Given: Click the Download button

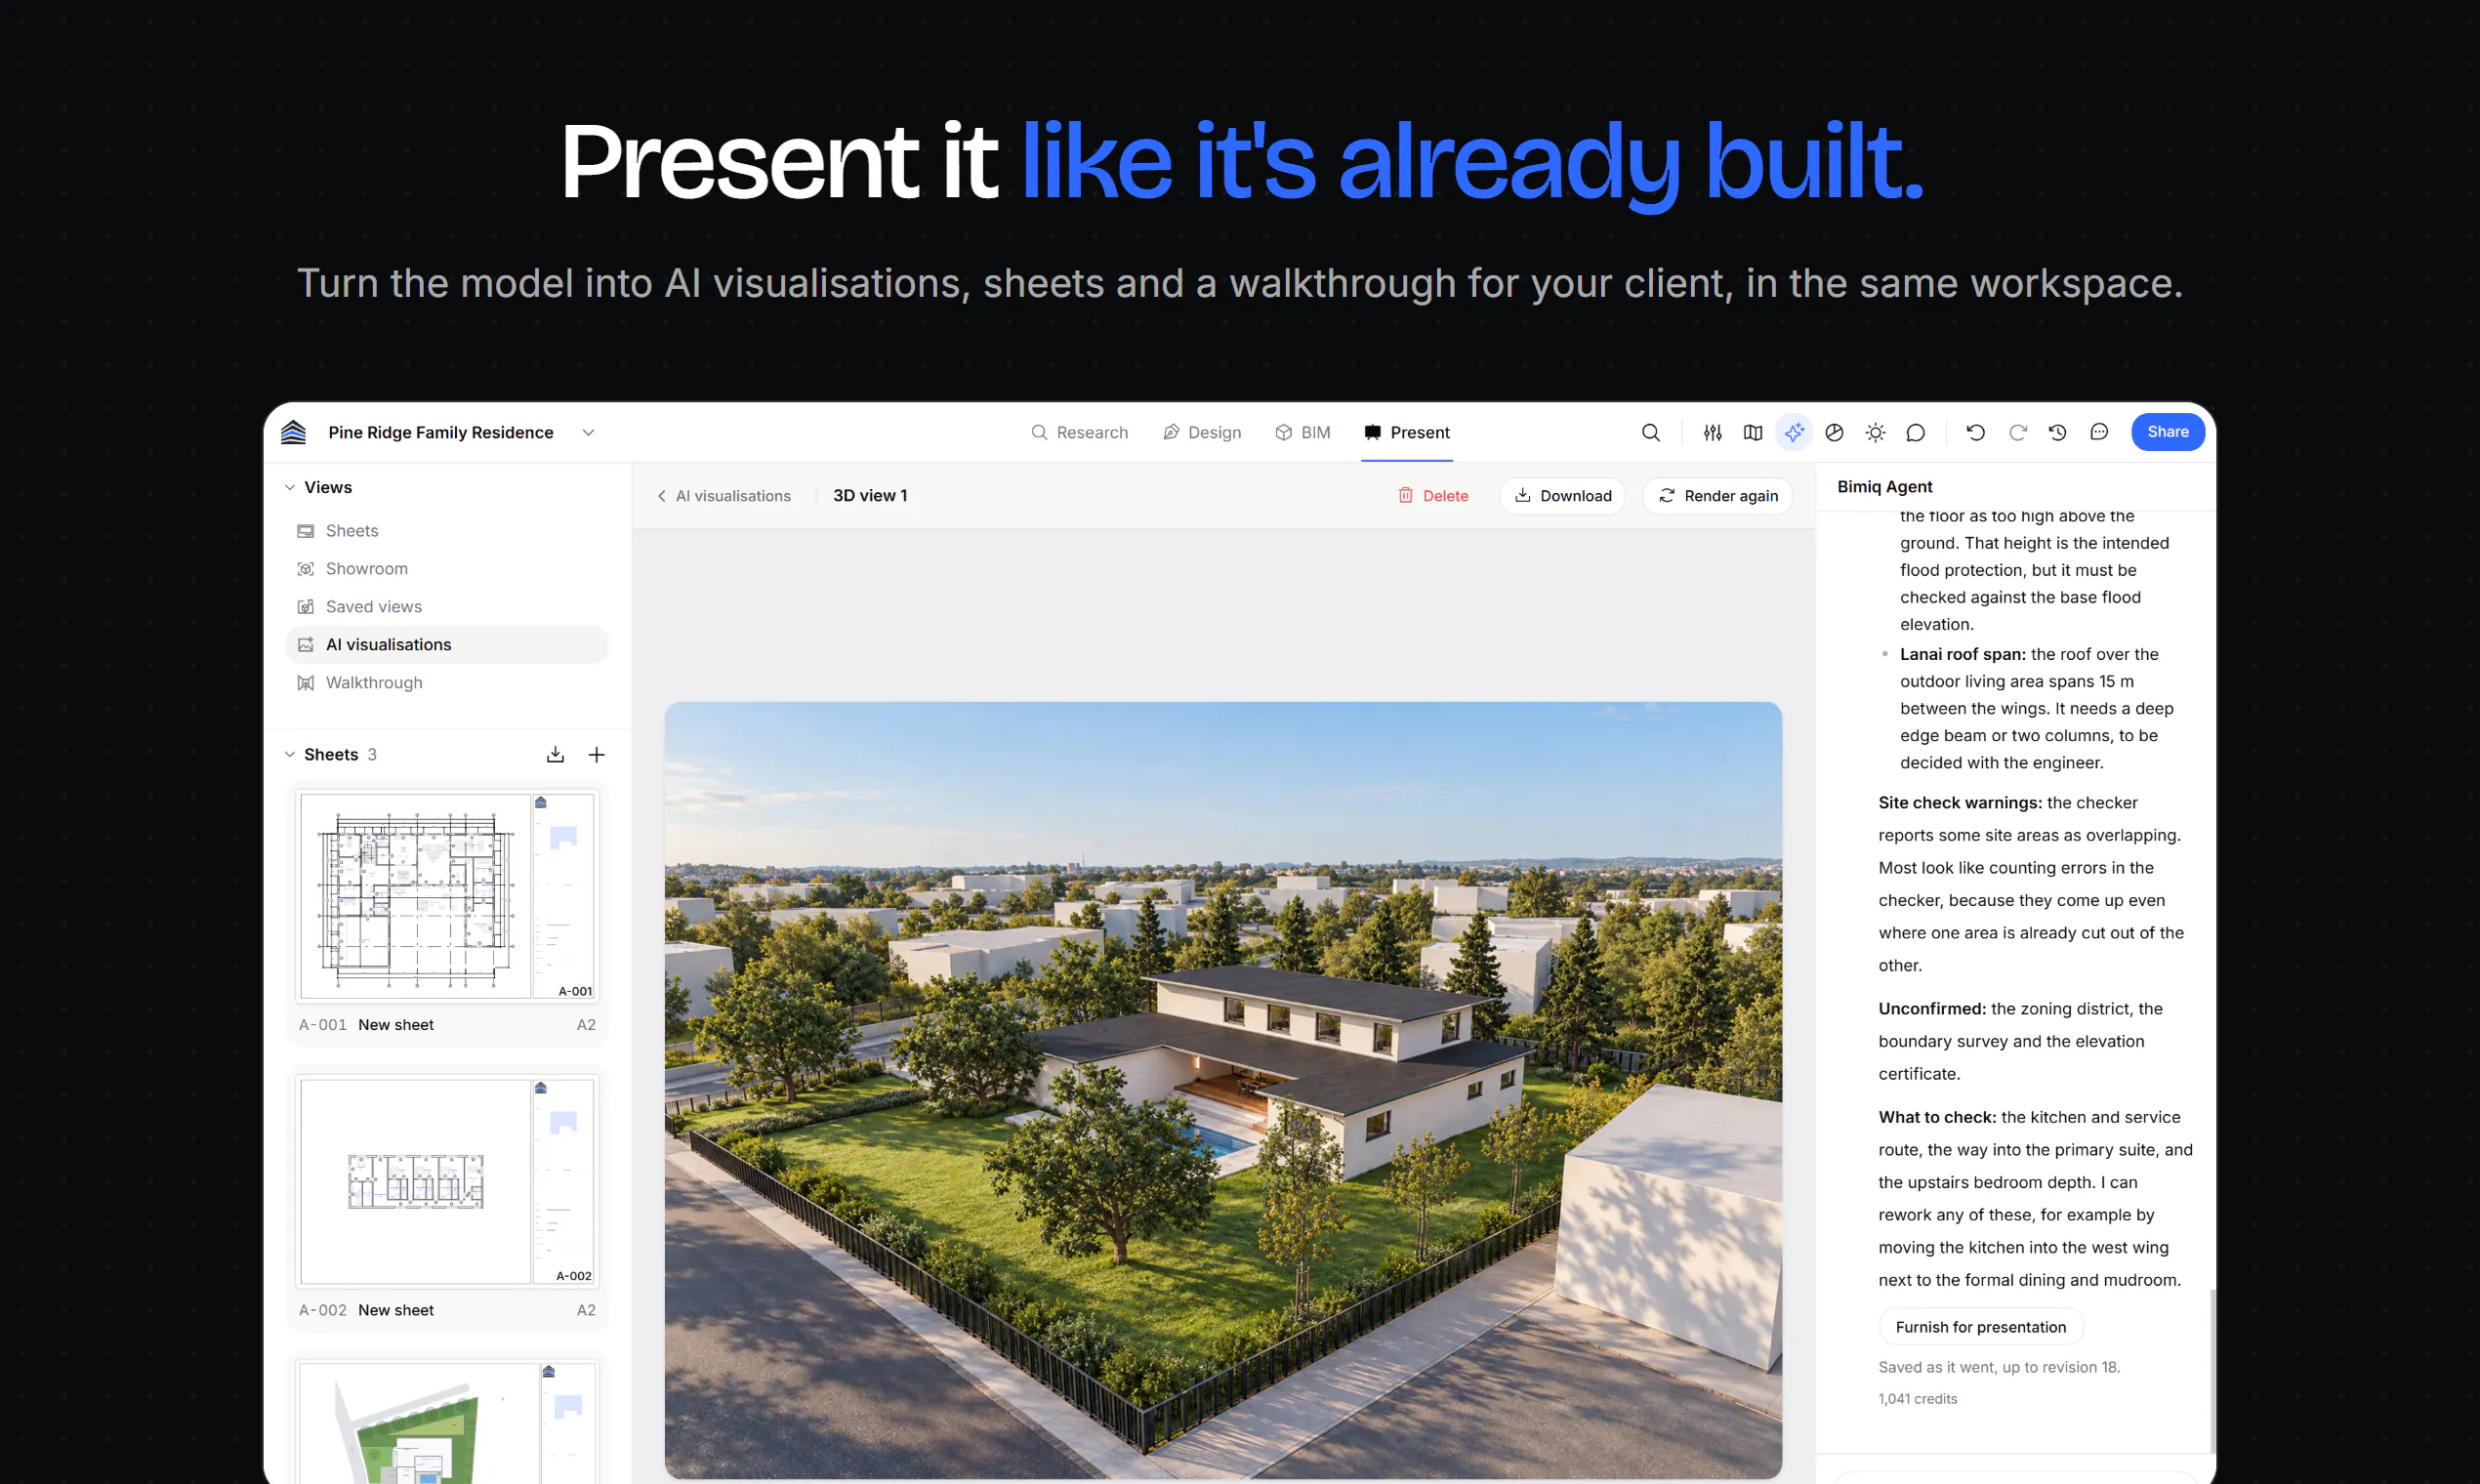Looking at the screenshot, I should pos(1562,496).
